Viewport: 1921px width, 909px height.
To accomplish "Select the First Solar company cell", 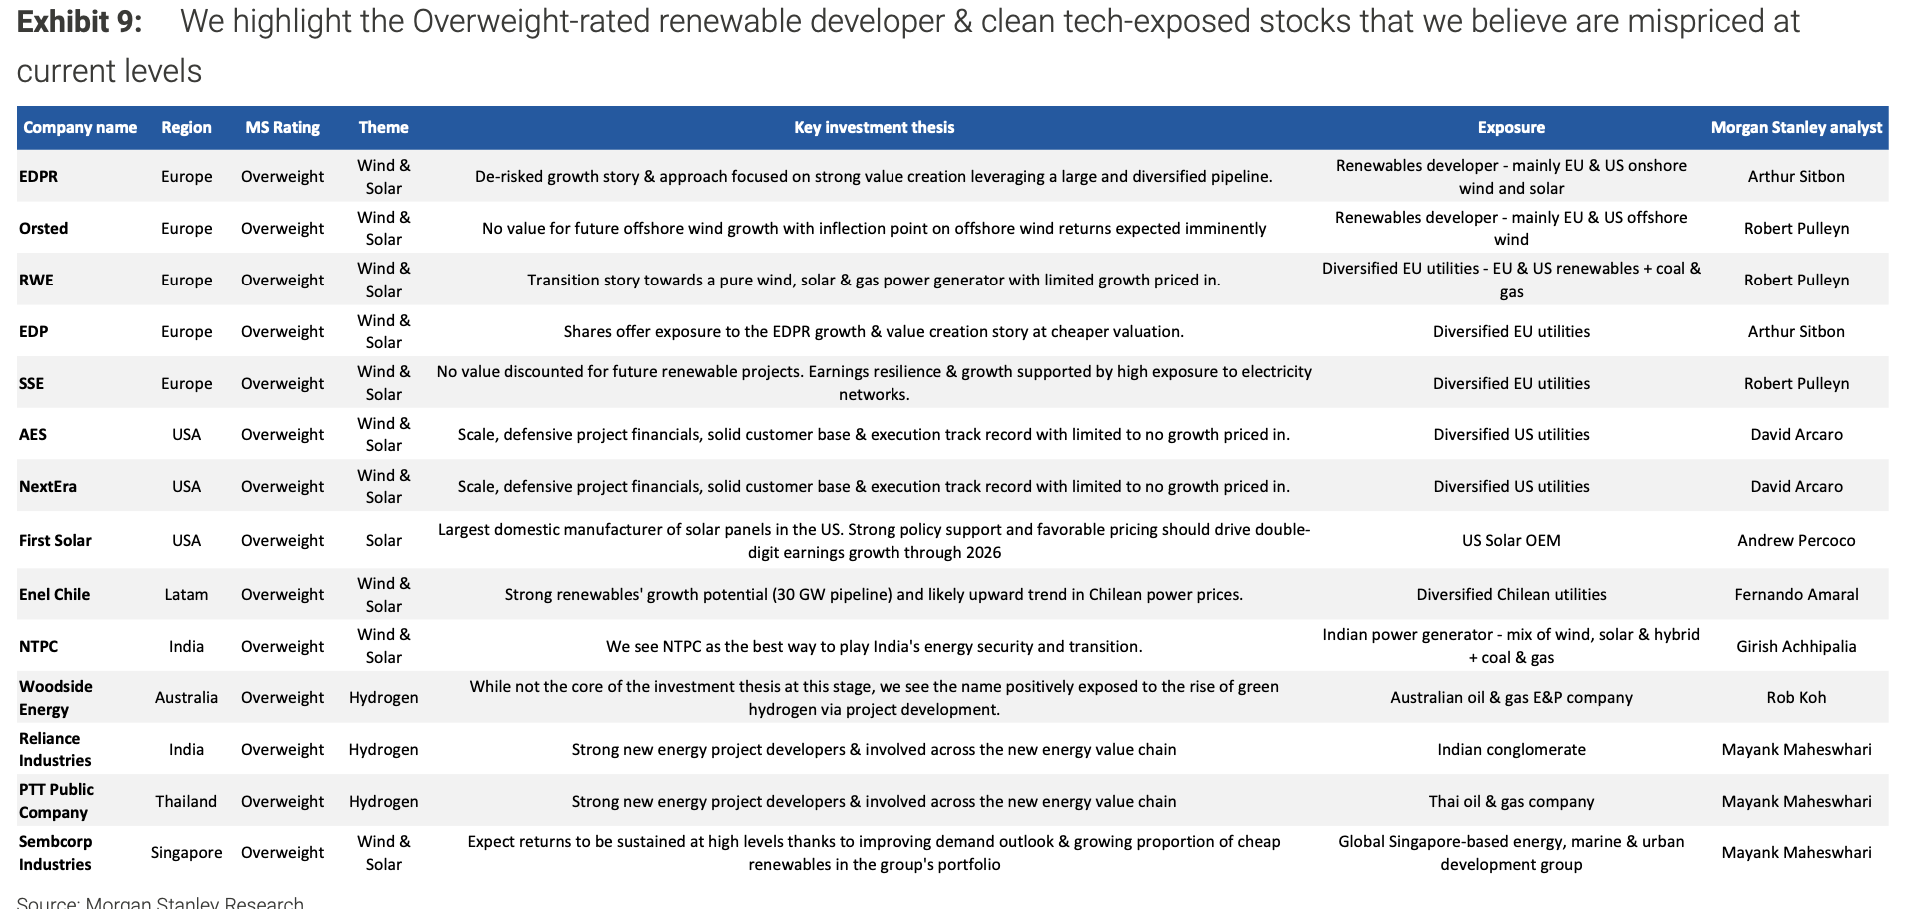I will 55,540.
